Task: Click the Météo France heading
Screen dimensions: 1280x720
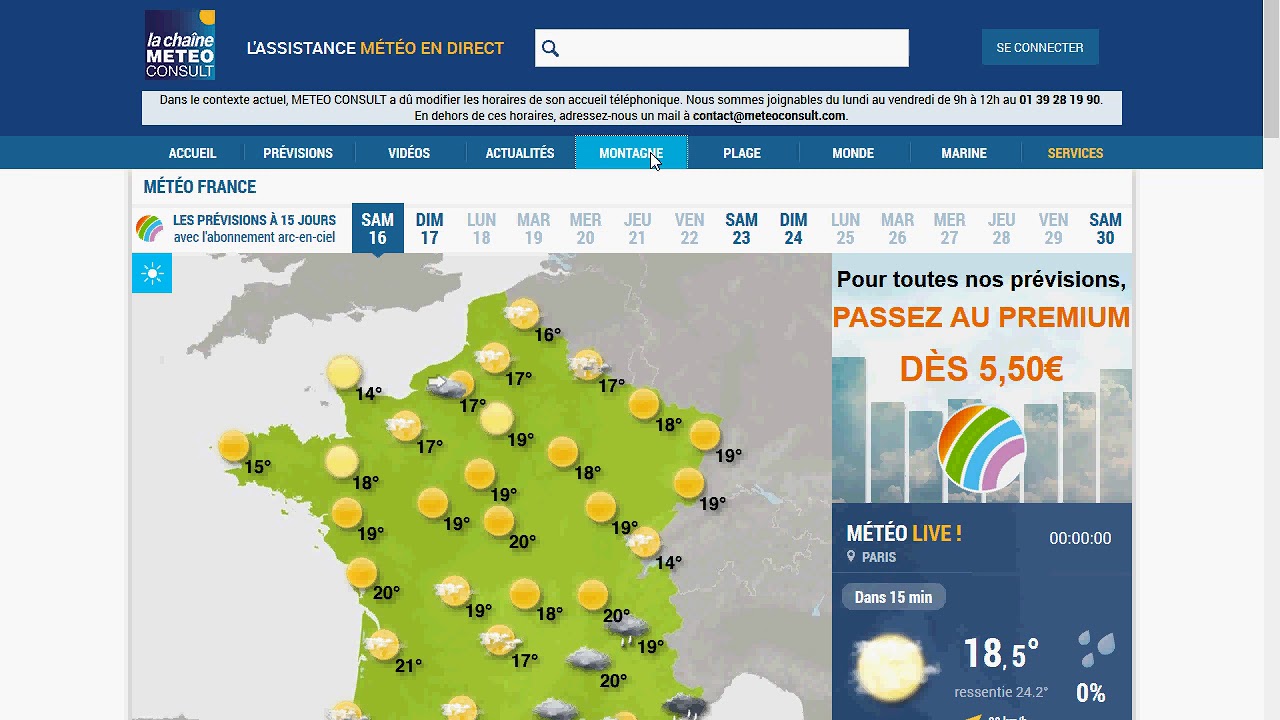Action: point(200,187)
